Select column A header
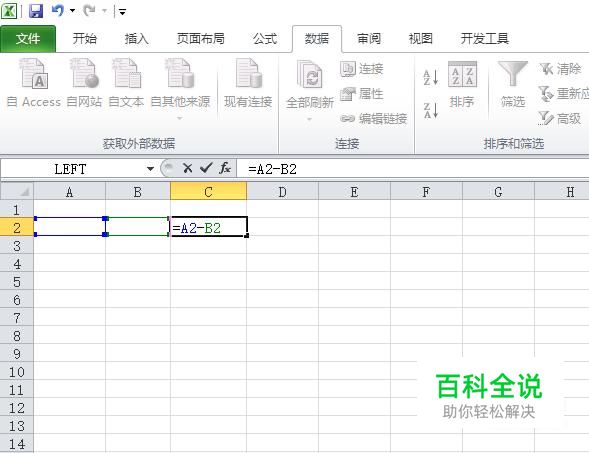Screen dimensions: 589x453 (x=69, y=192)
